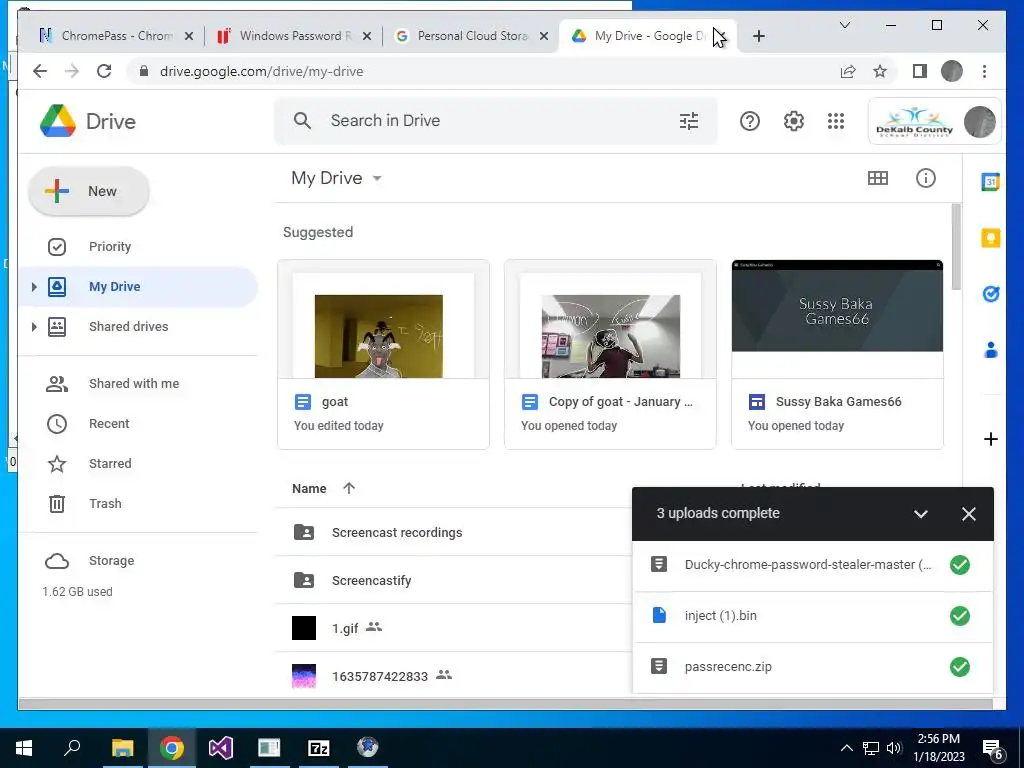Open 7-Zip from the taskbar

pos(318,748)
